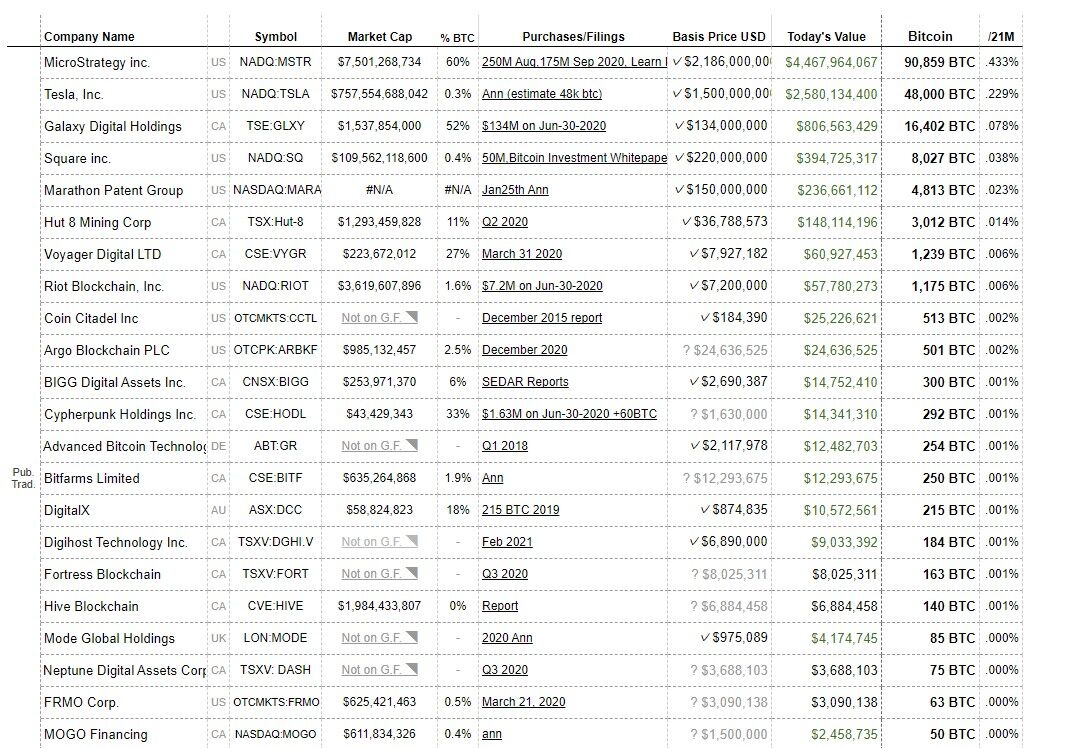Click the Market Cap column header
The width and height of the screenshot is (1072, 748).
pyautogui.click(x=379, y=36)
